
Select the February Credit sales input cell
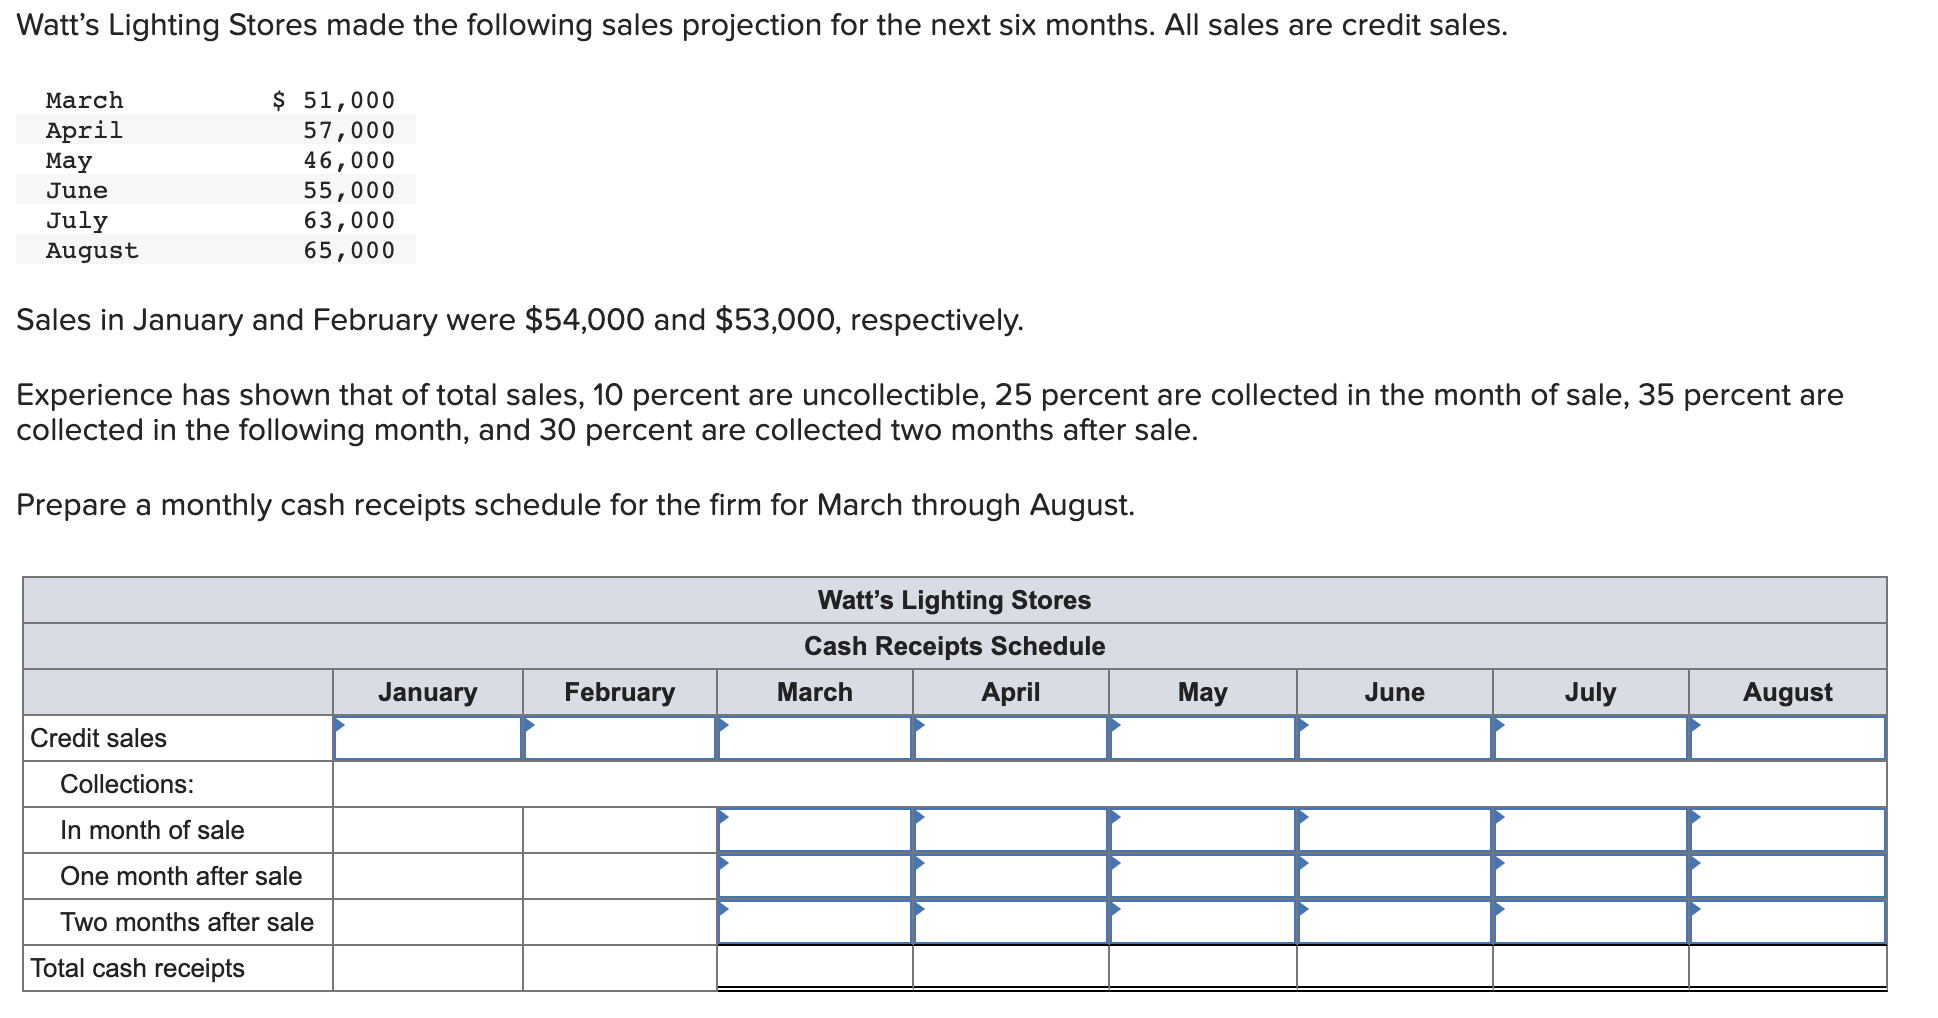pos(620,738)
